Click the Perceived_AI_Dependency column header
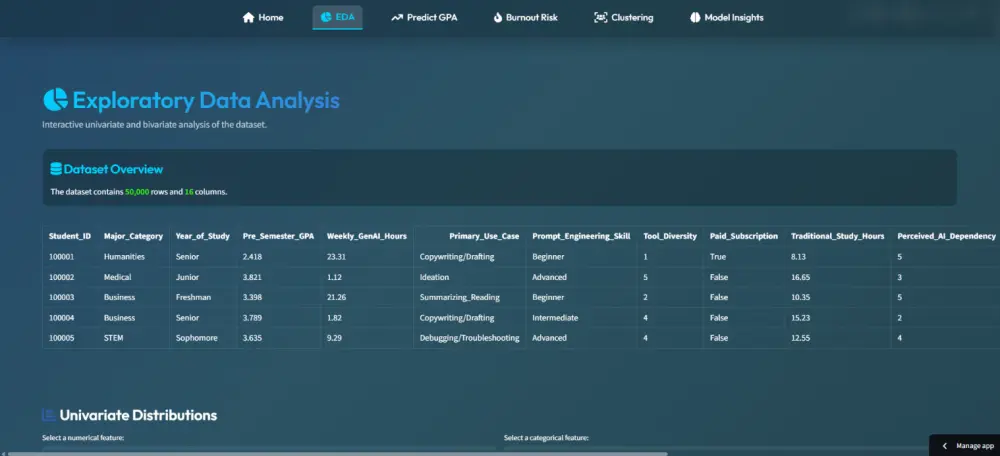 click(946, 236)
